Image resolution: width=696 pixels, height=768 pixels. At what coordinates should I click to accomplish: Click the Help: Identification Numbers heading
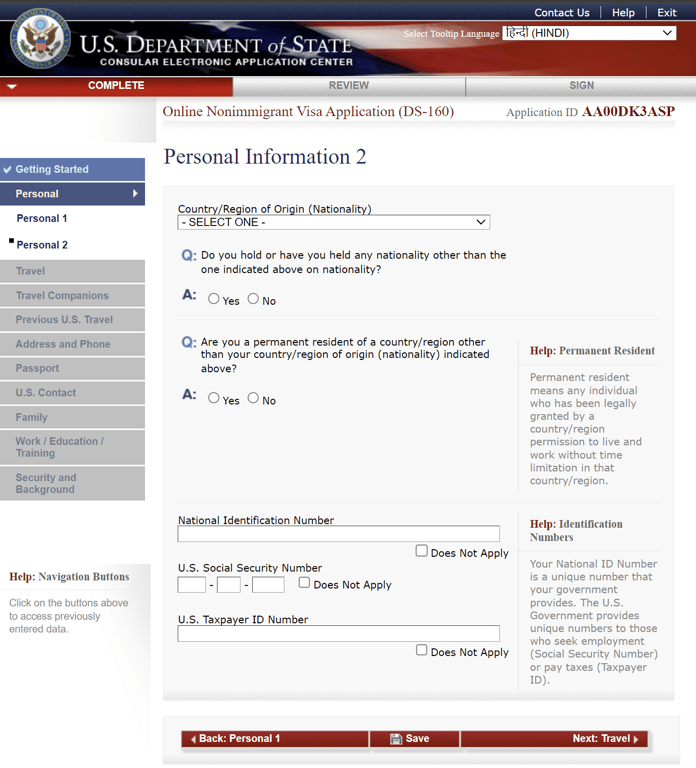(576, 530)
